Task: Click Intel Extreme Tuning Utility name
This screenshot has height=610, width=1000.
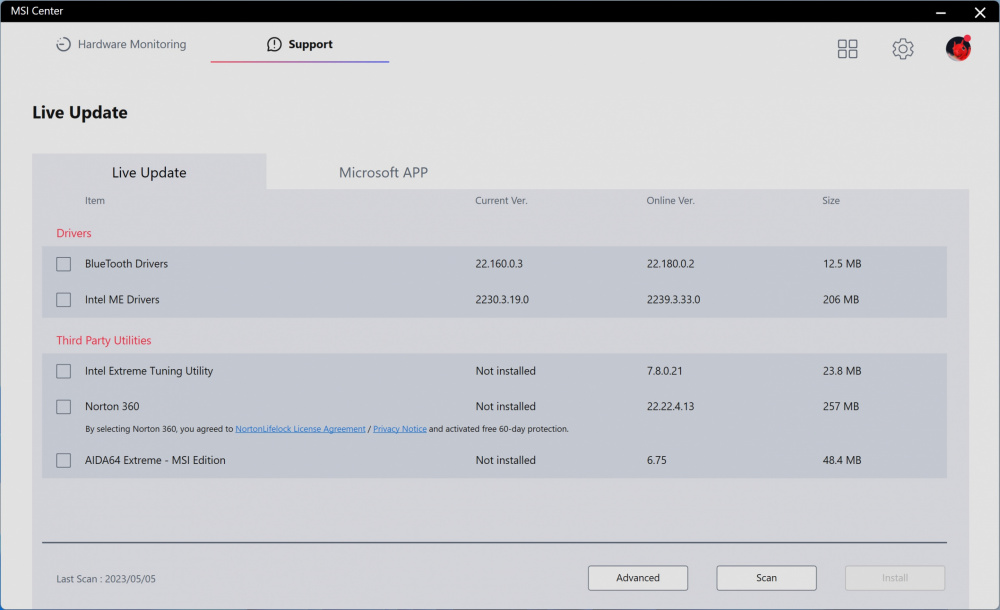Action: tap(149, 371)
